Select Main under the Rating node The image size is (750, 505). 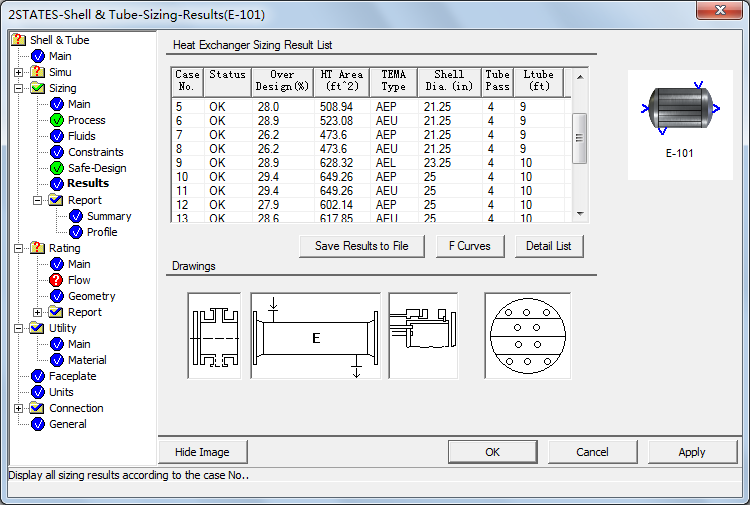(79, 264)
